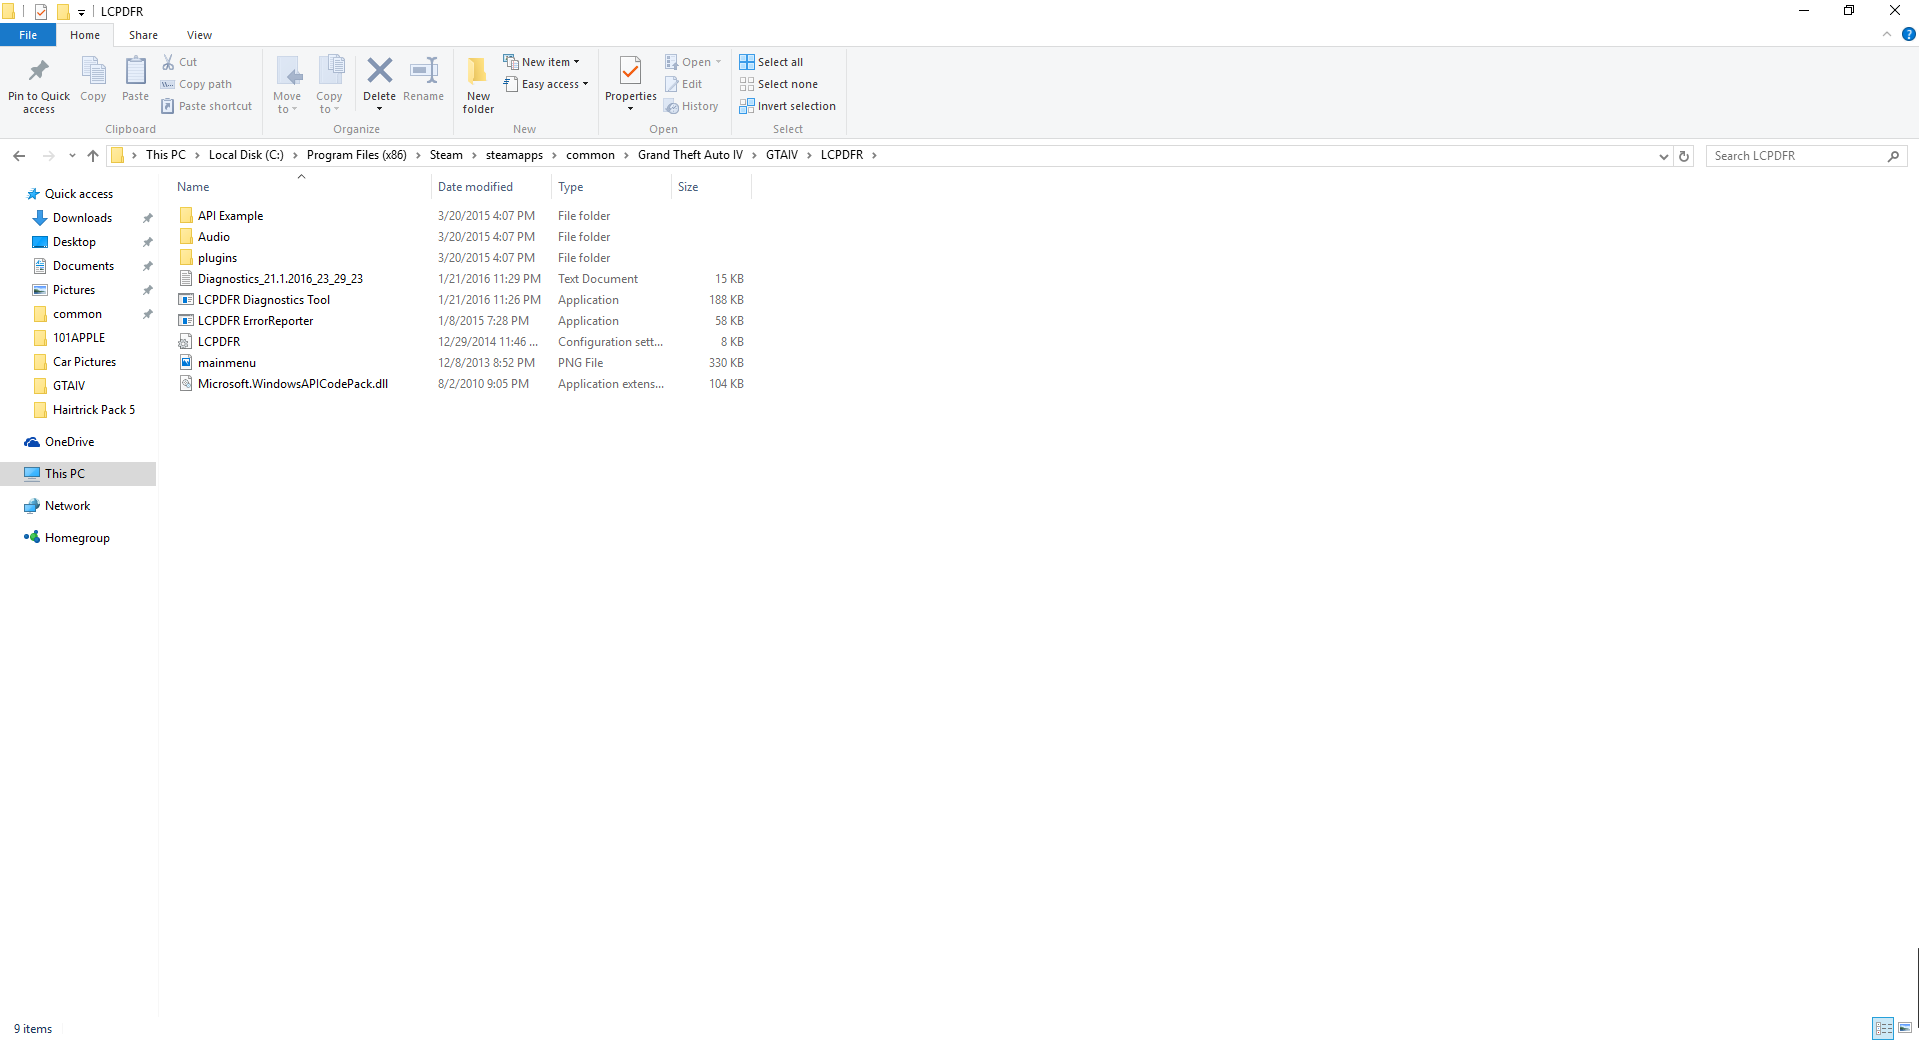Open the Properties checkmark icon
Screen dimensions: 1919x1040
(630, 70)
